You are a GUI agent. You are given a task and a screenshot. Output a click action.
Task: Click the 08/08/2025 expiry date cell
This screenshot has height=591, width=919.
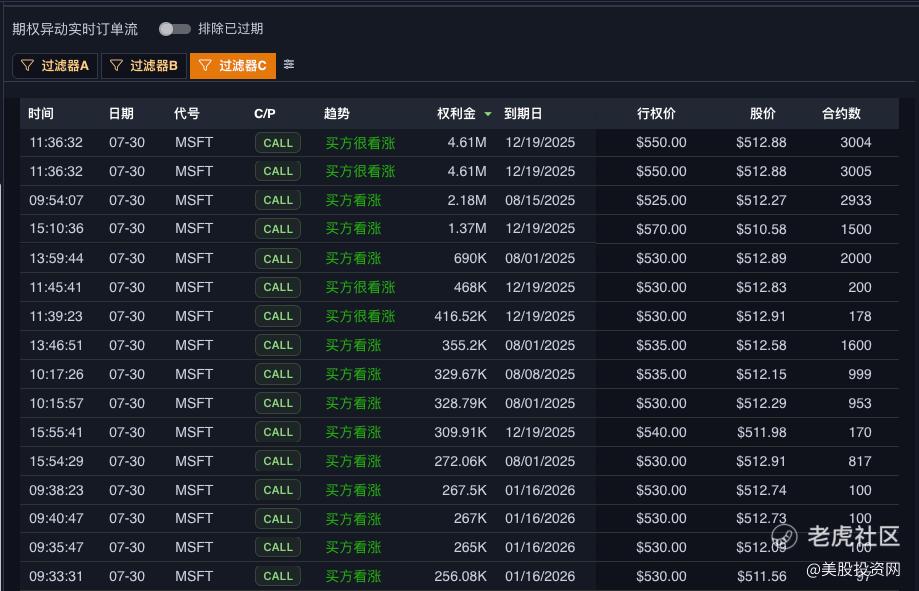click(x=540, y=374)
